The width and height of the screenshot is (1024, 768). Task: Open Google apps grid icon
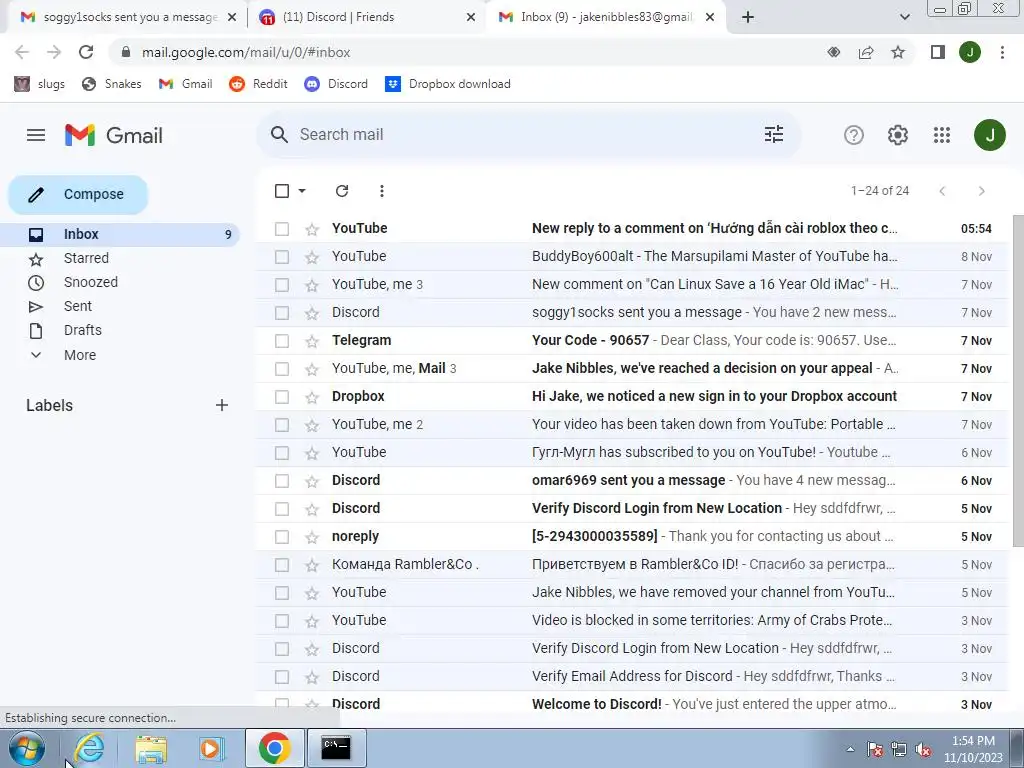click(942, 135)
